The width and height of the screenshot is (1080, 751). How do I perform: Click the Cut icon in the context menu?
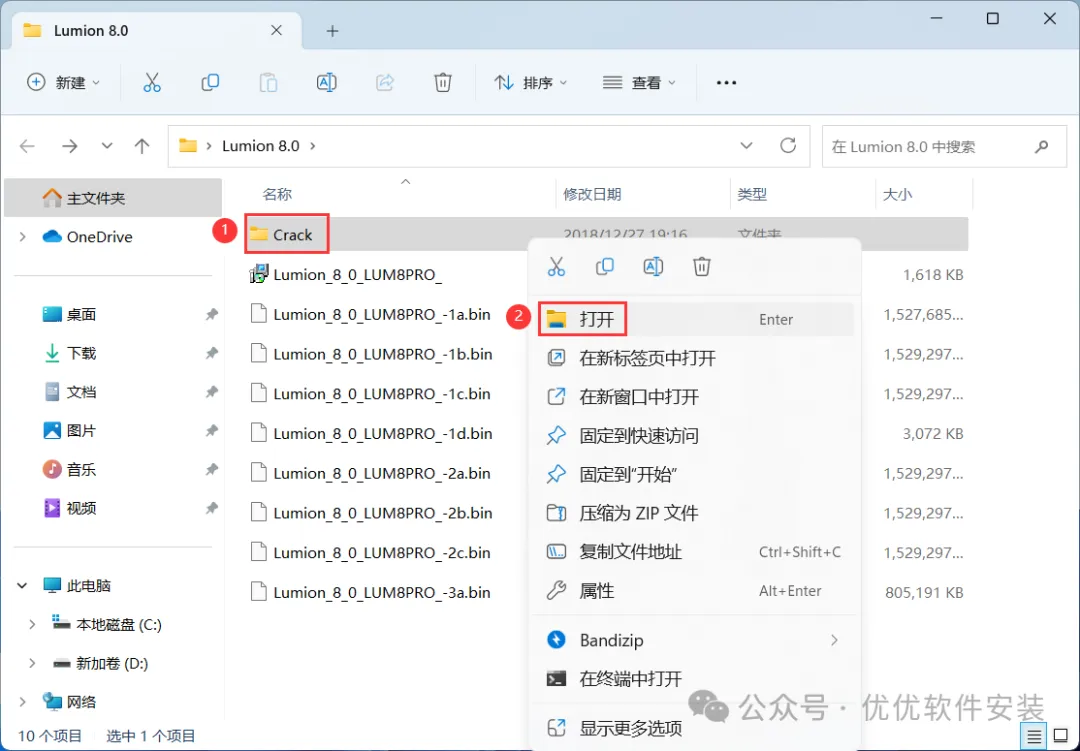[556, 266]
